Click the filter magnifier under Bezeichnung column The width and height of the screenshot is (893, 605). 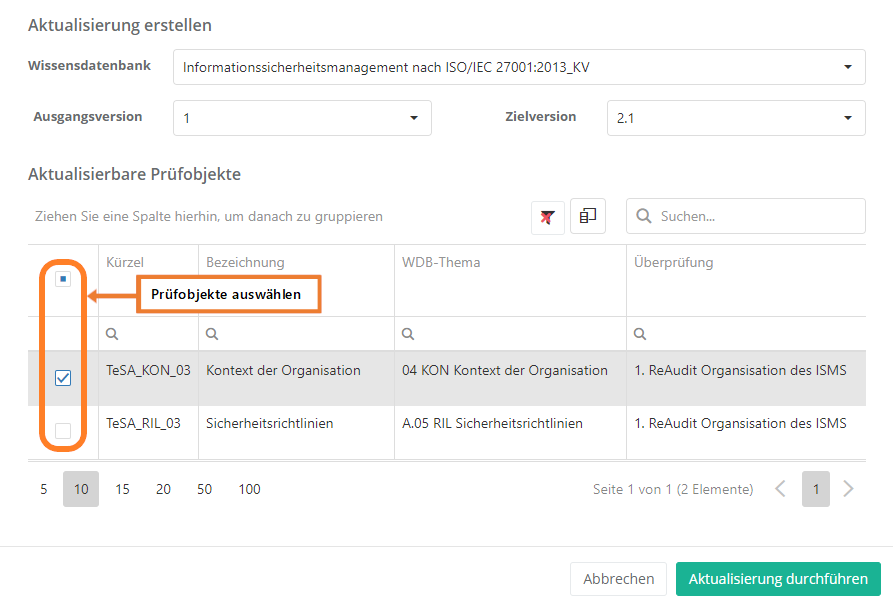click(x=212, y=333)
